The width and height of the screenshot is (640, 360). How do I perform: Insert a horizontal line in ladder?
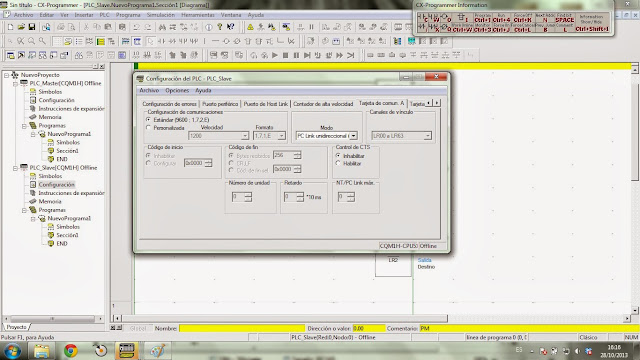point(216,41)
